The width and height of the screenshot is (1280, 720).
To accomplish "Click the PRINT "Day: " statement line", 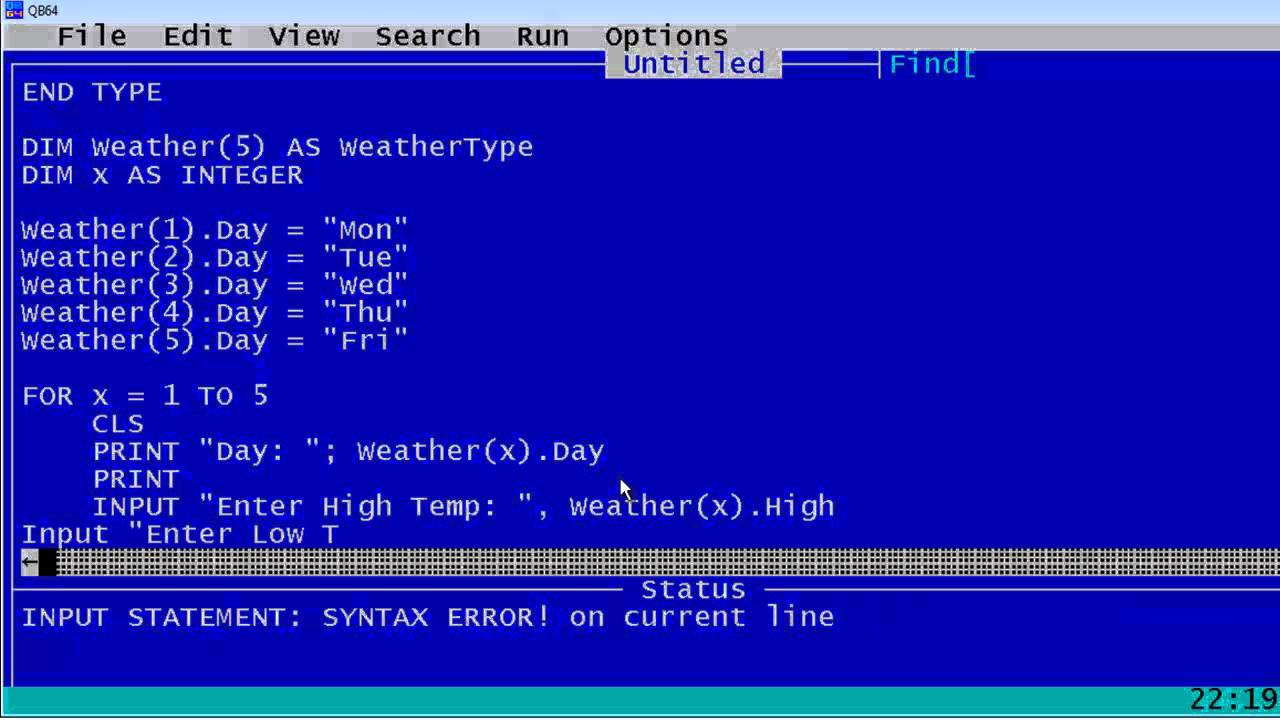I will click(x=348, y=451).
